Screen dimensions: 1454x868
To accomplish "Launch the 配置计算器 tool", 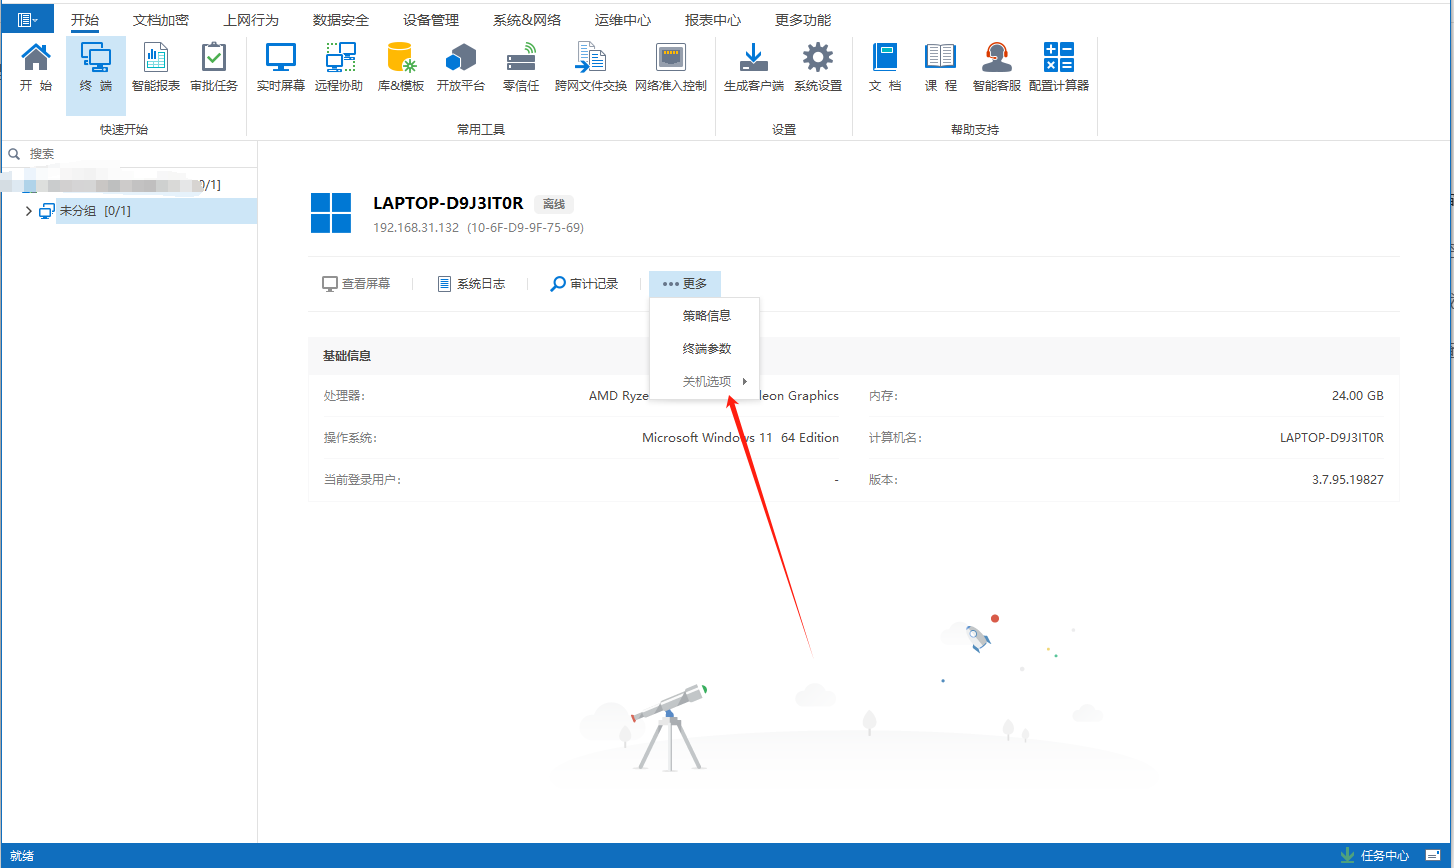I will (1059, 67).
